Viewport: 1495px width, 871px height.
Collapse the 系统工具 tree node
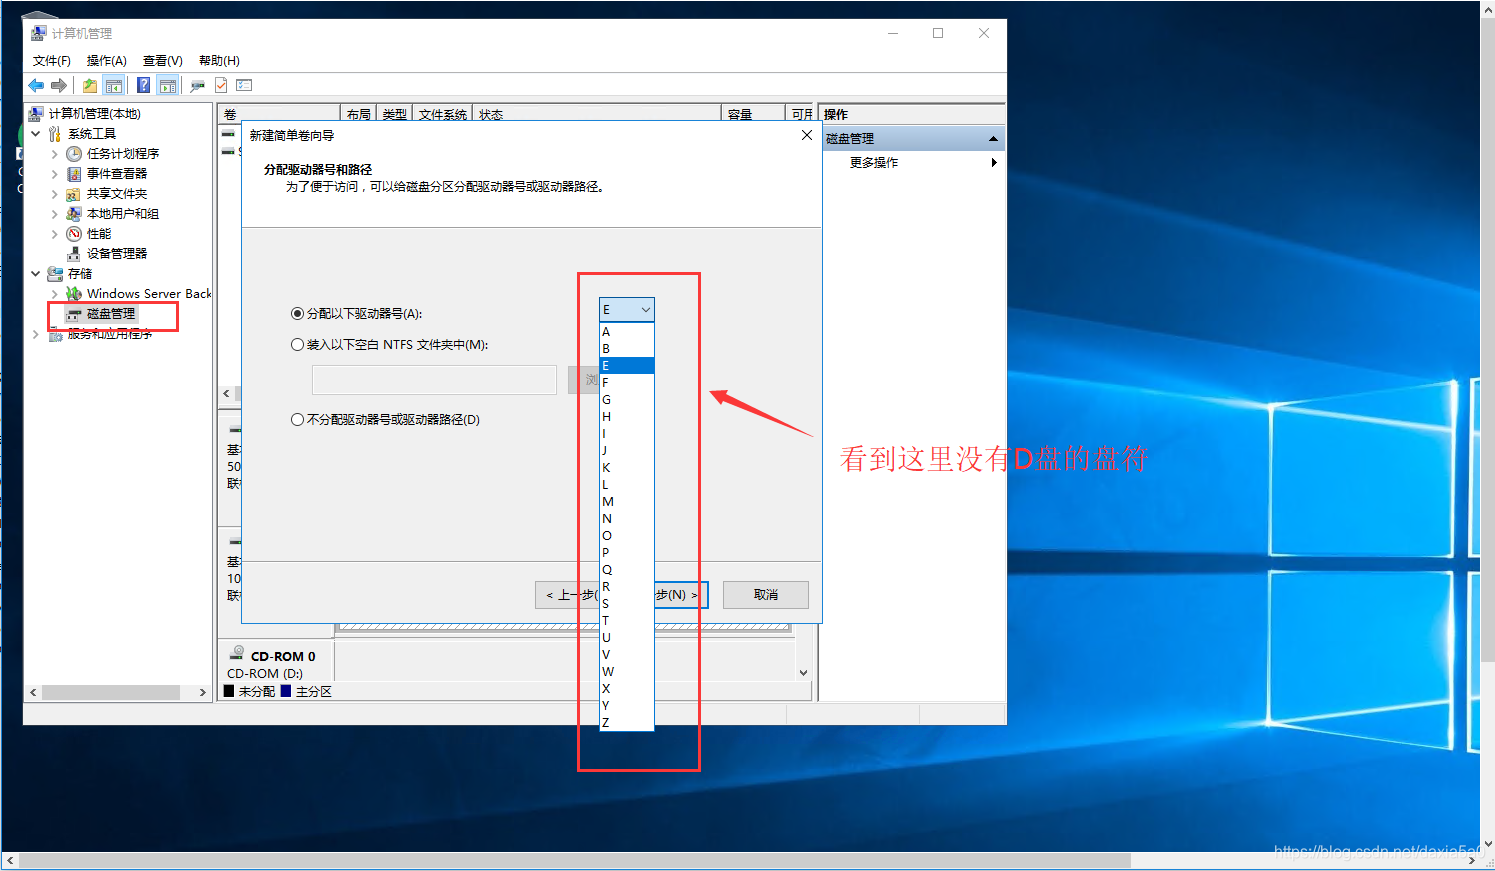(x=36, y=134)
